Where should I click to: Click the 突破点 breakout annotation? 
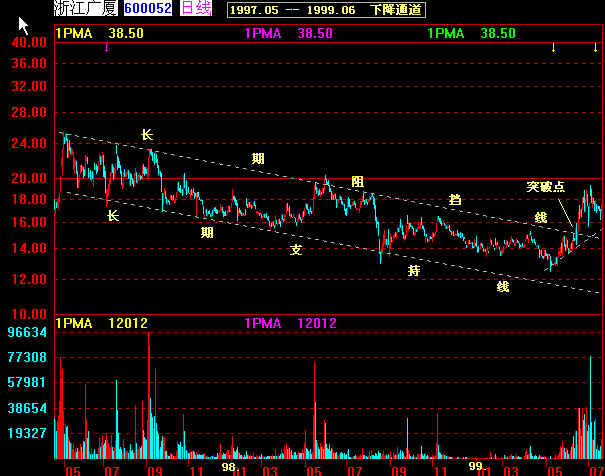(546, 187)
